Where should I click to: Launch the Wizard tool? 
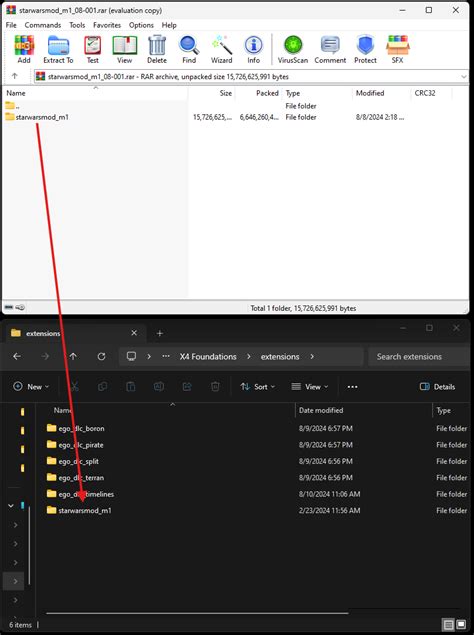tap(221, 49)
